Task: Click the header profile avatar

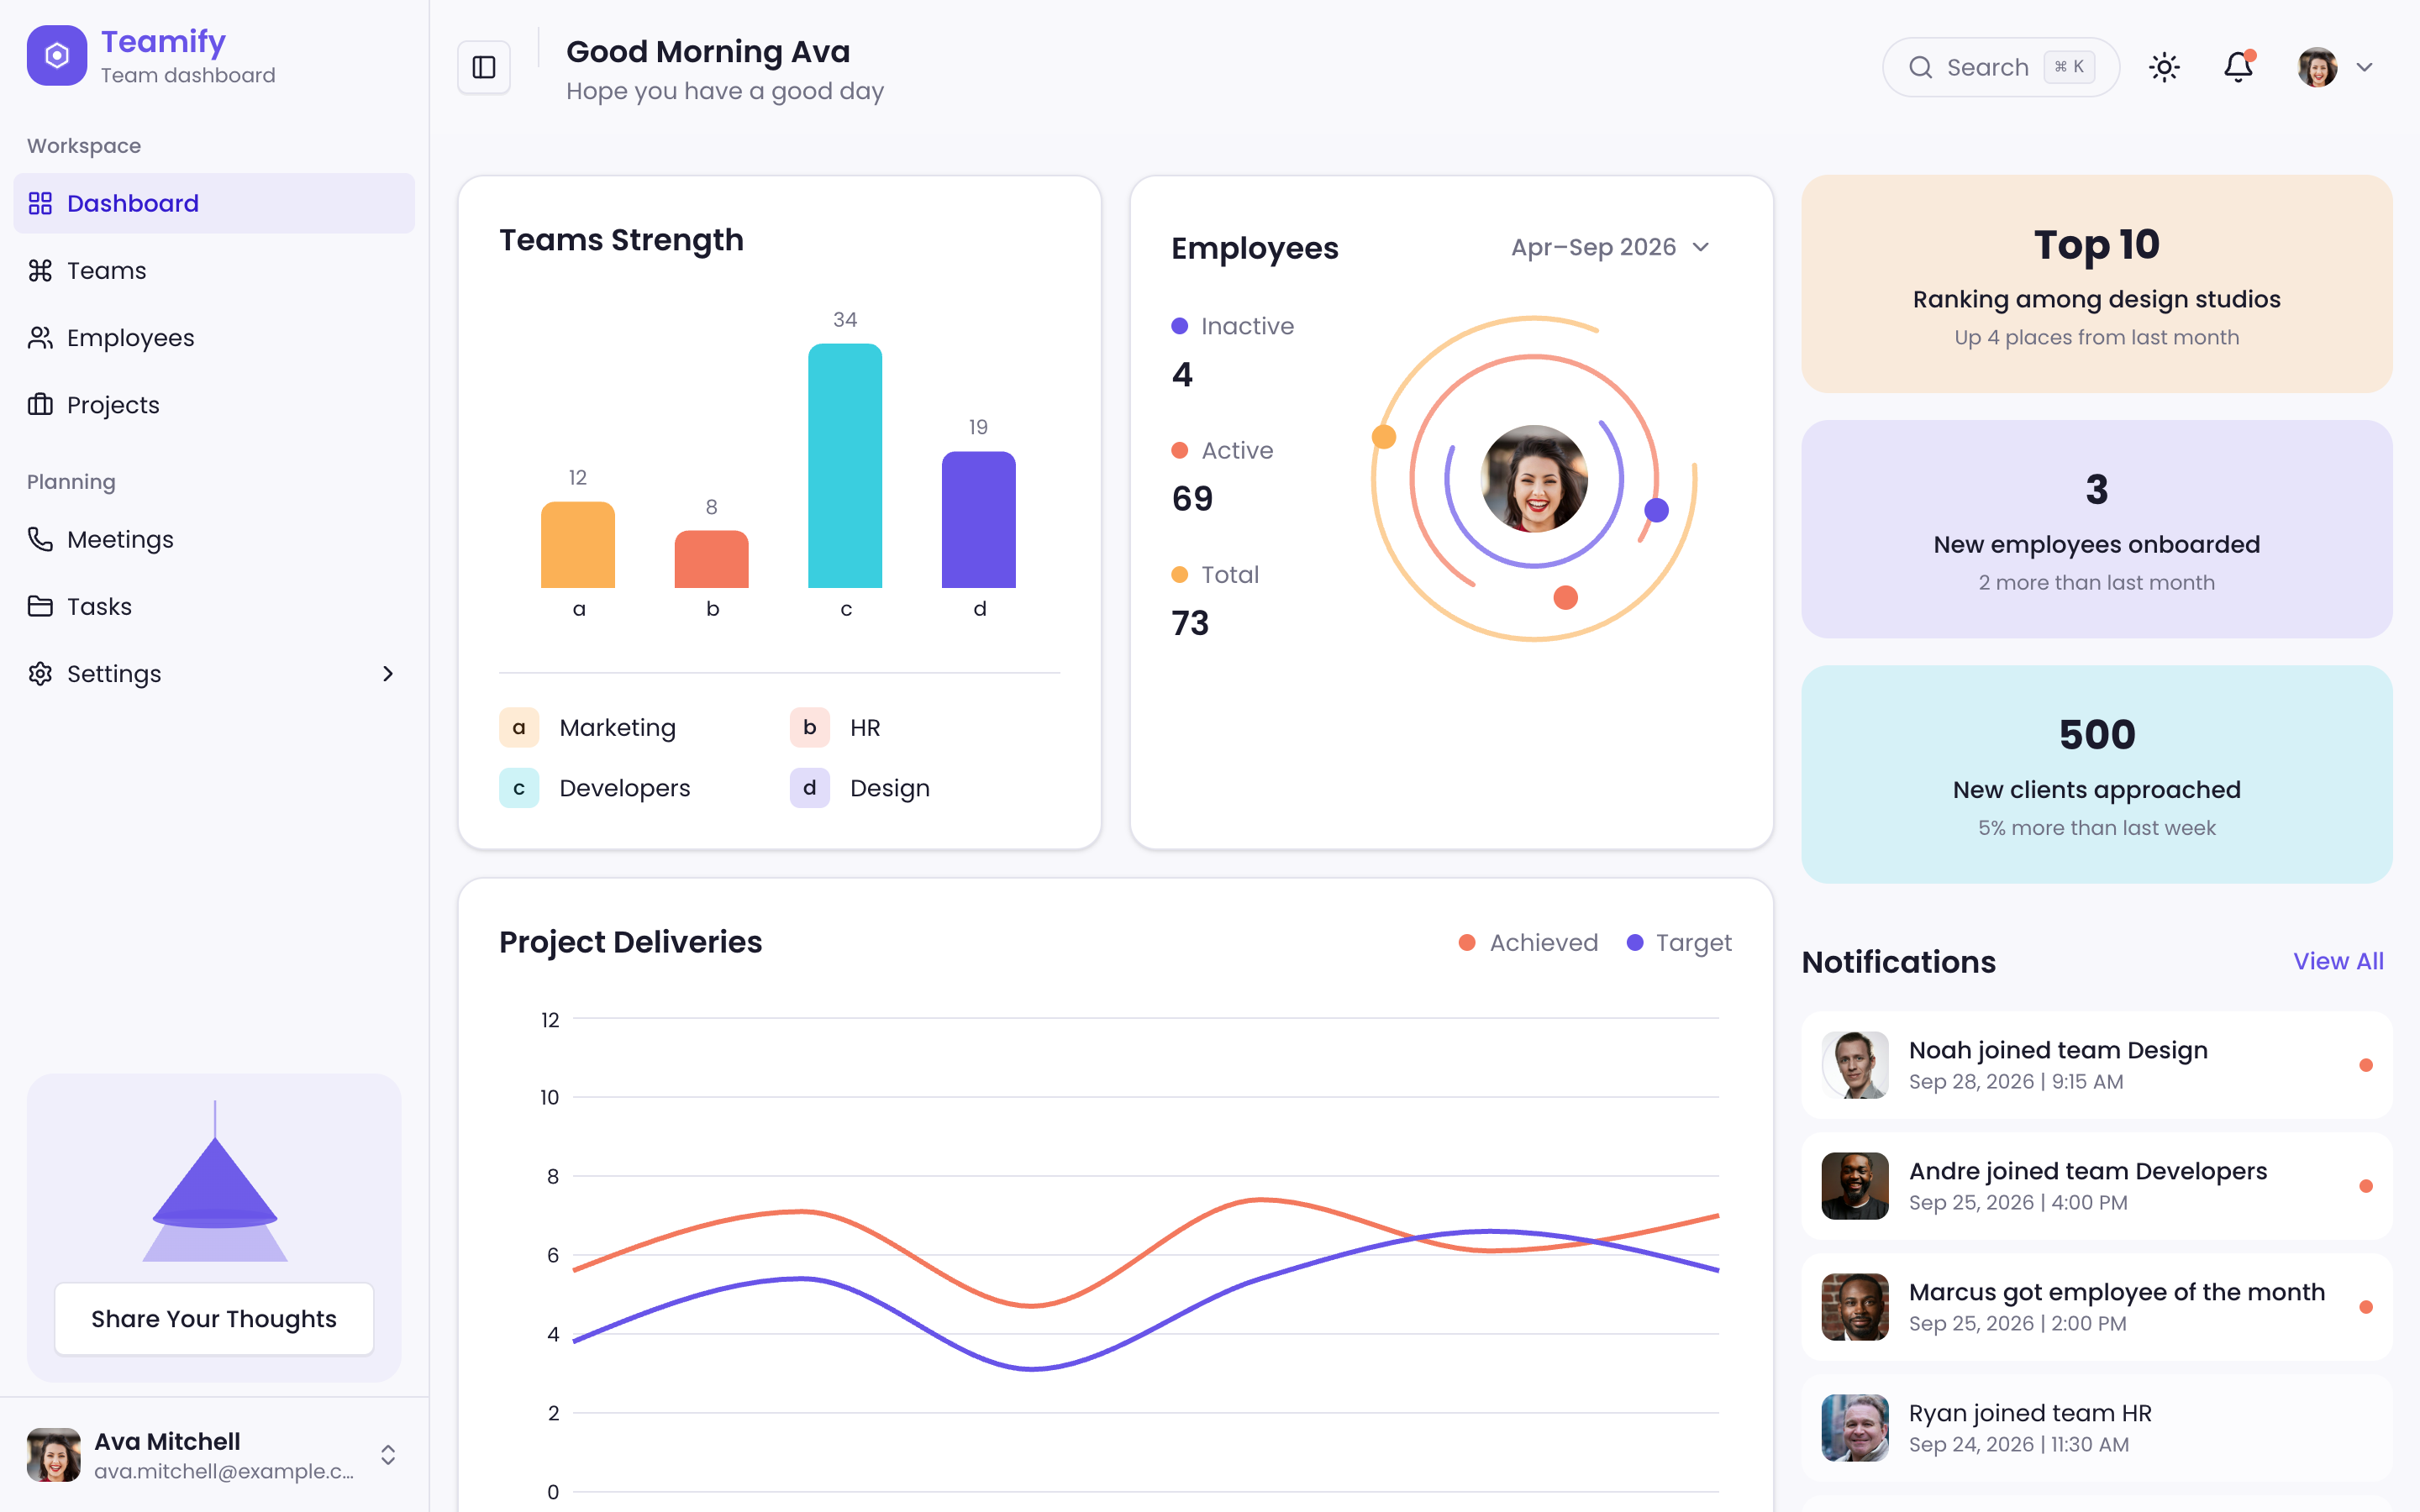Action: (x=2317, y=67)
